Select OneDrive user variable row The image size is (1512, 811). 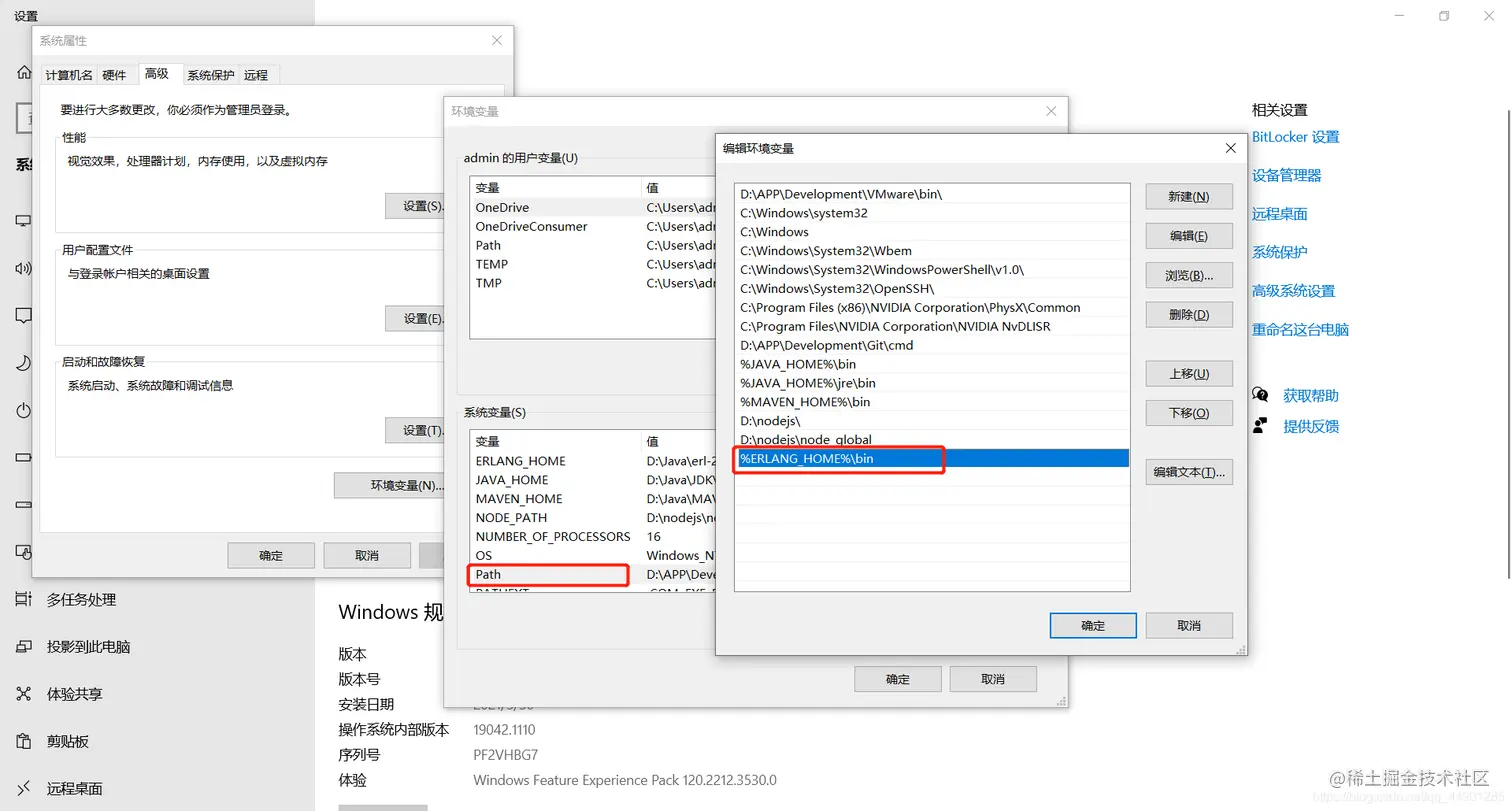[592, 208]
